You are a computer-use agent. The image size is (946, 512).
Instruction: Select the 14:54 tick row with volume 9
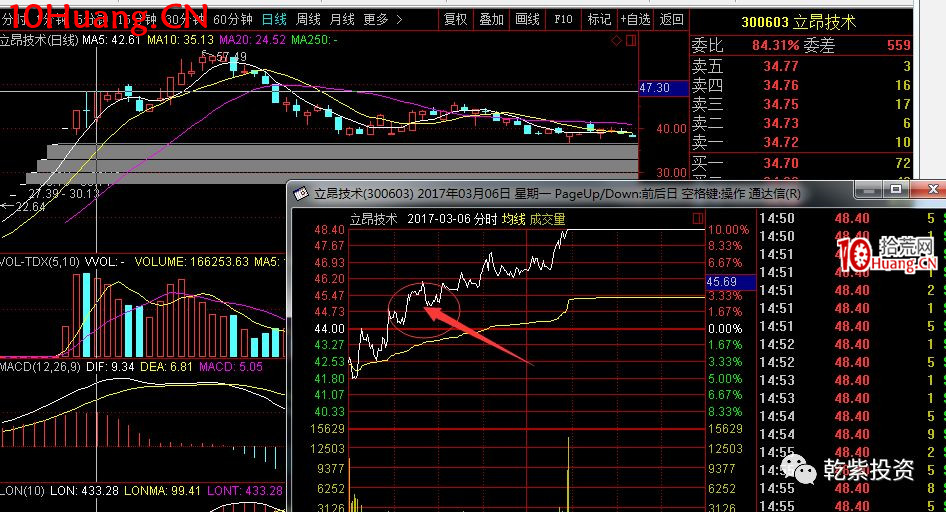[847, 434]
